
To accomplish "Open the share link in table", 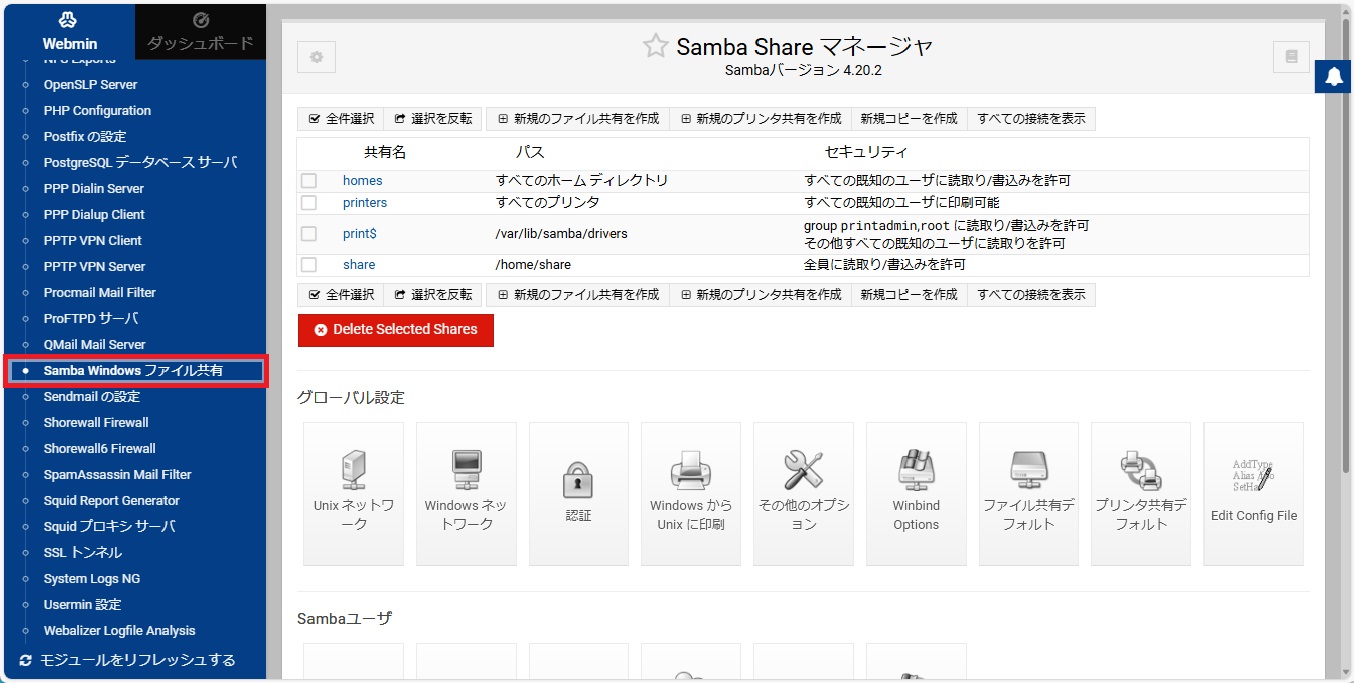I will (x=359, y=265).
